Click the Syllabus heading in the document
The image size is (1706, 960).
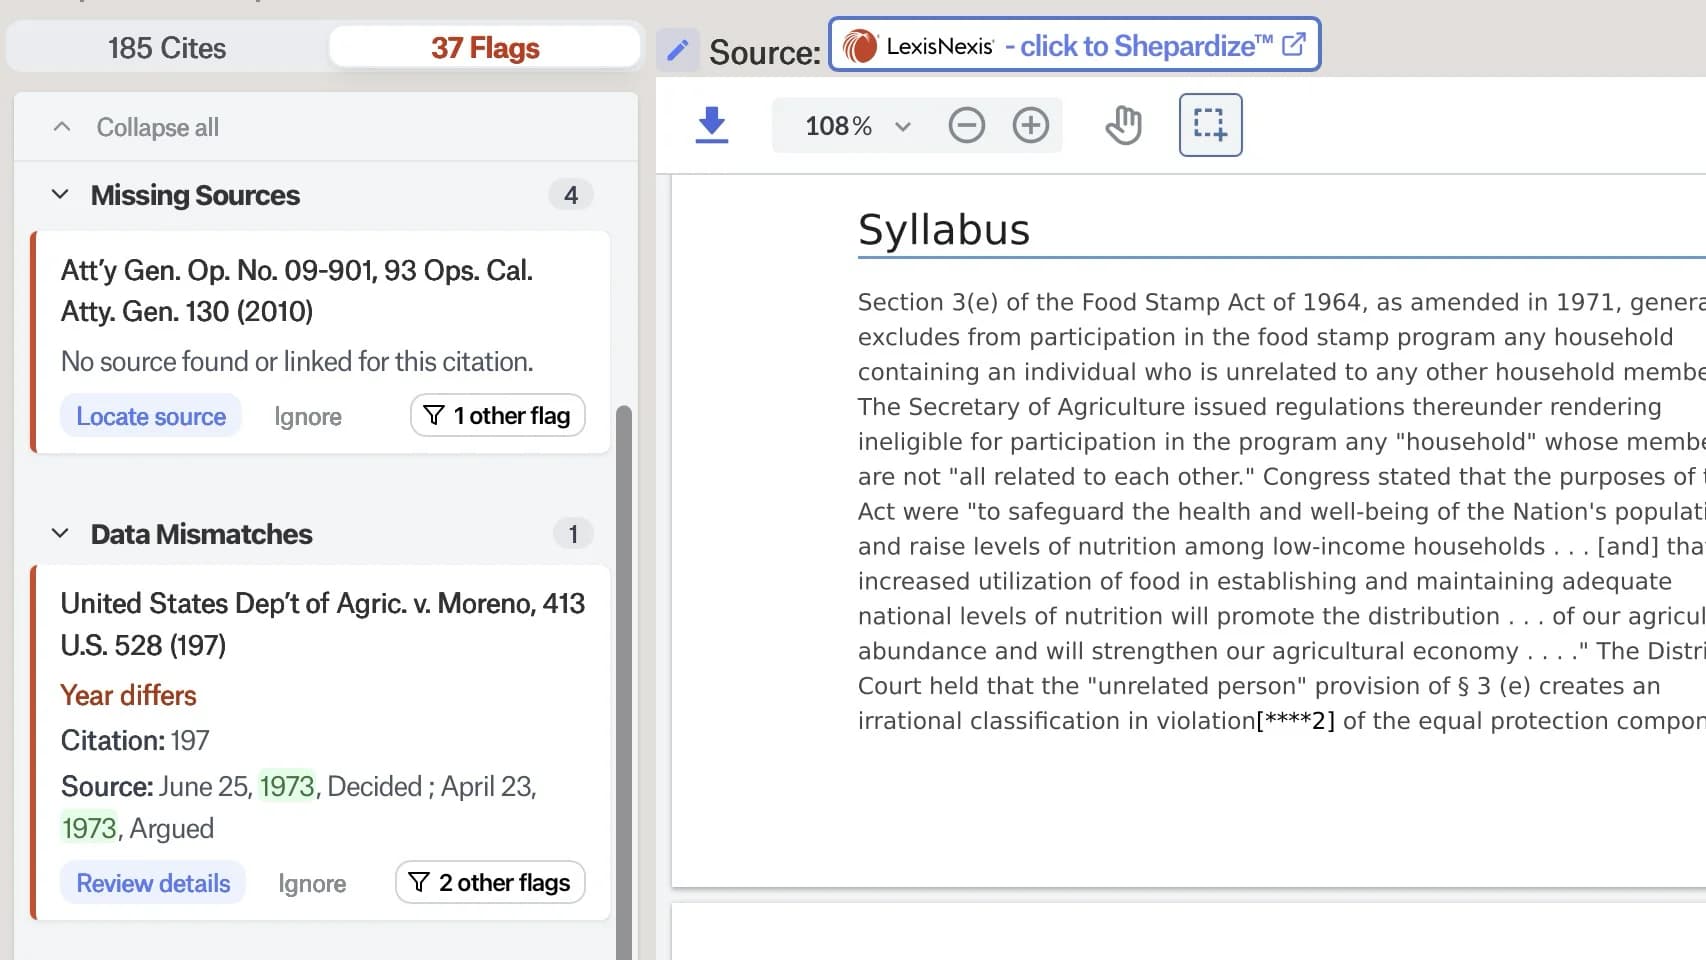coord(944,230)
